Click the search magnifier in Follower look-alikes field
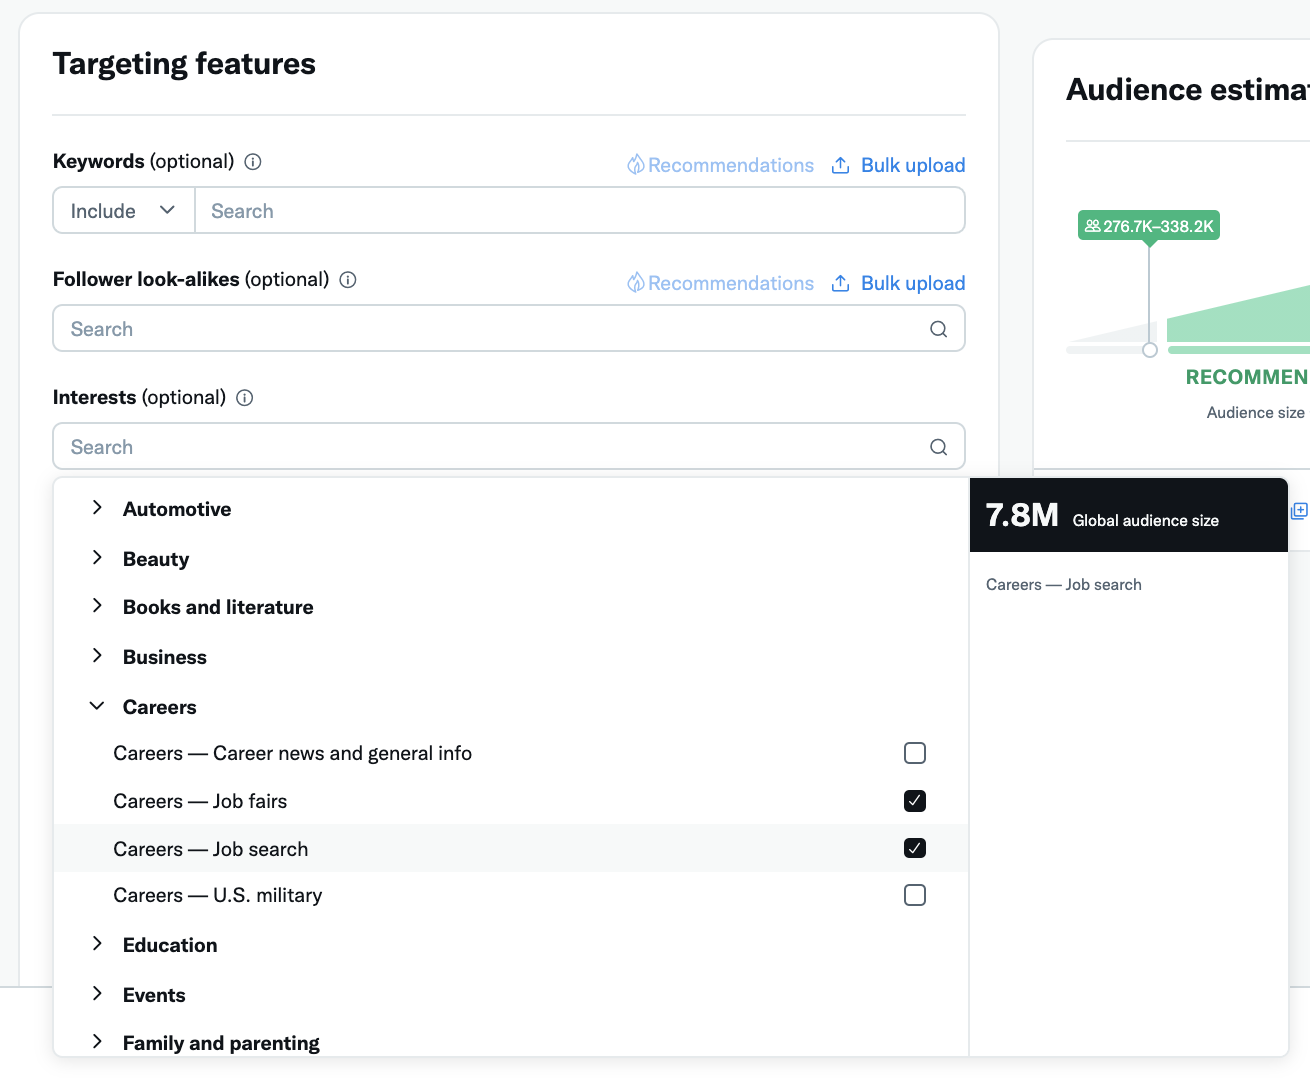 point(938,329)
